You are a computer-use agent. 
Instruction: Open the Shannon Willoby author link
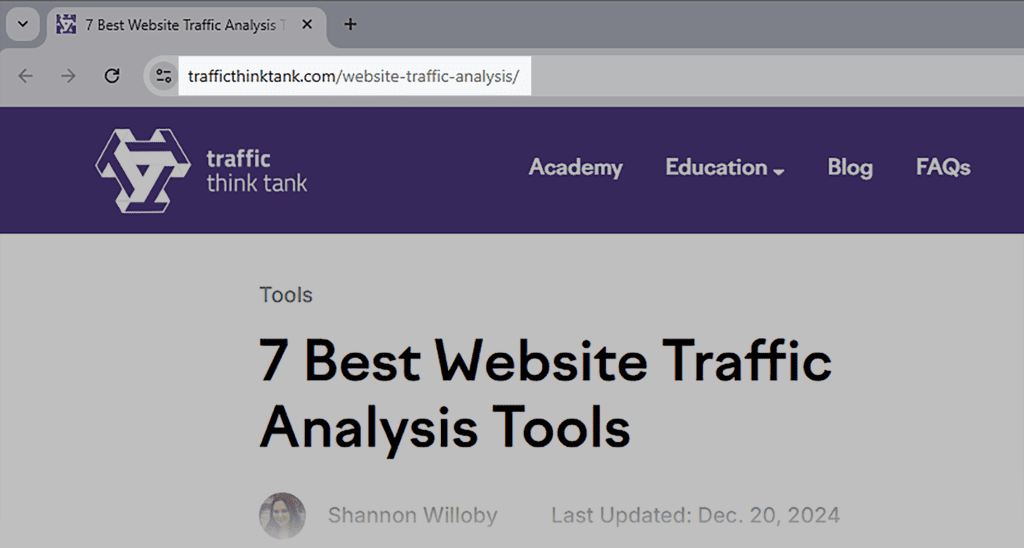(x=412, y=516)
